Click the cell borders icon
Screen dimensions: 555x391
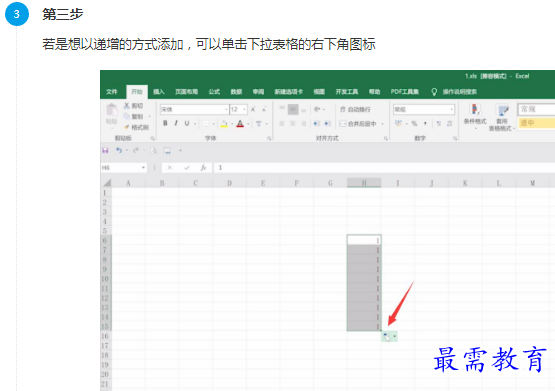click(x=205, y=123)
